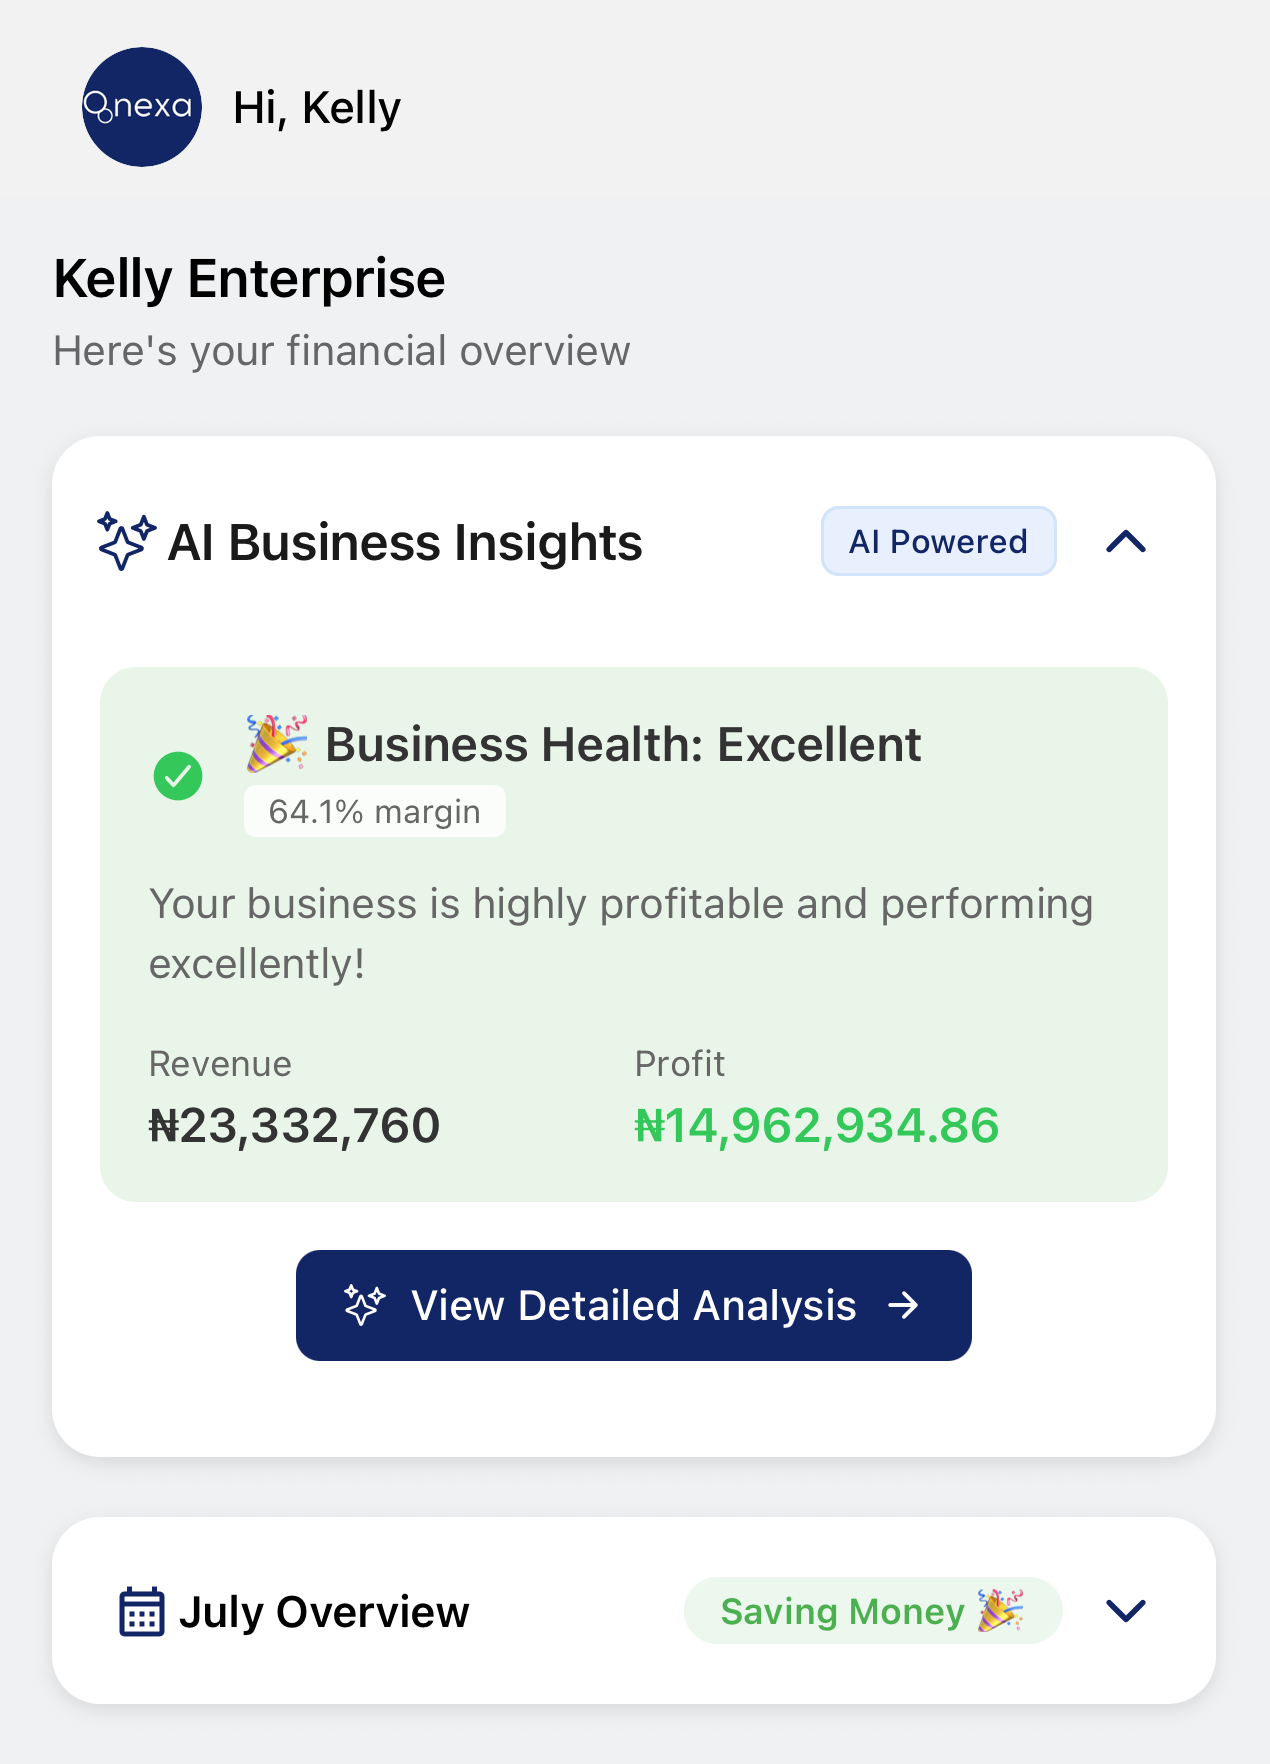Open View Detailed Analysis
The width and height of the screenshot is (1270, 1764).
coord(634,1305)
